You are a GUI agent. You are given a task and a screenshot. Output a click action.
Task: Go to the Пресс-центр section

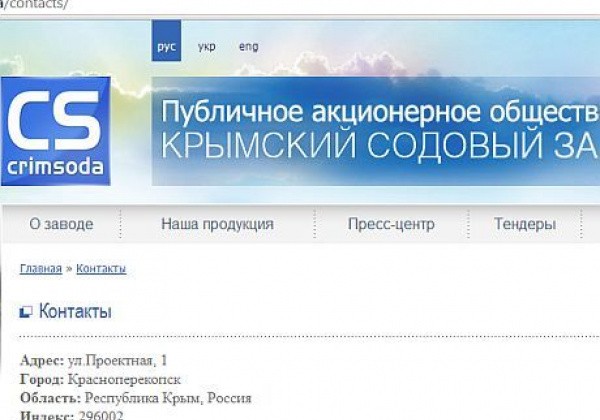point(391,224)
